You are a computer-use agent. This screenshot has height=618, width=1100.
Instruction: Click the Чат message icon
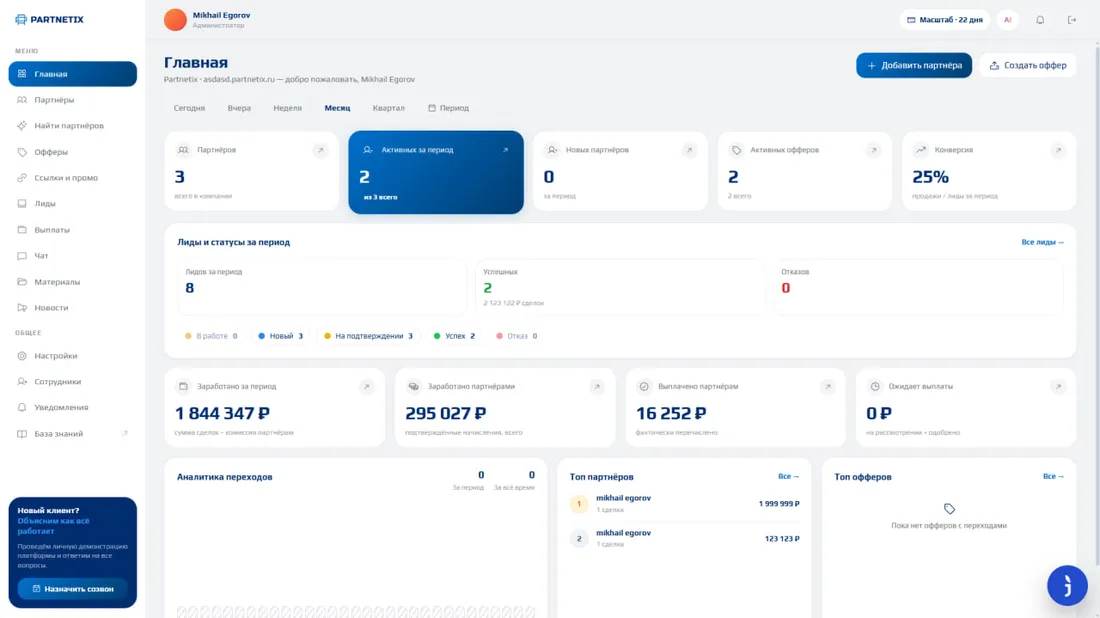[22, 255]
